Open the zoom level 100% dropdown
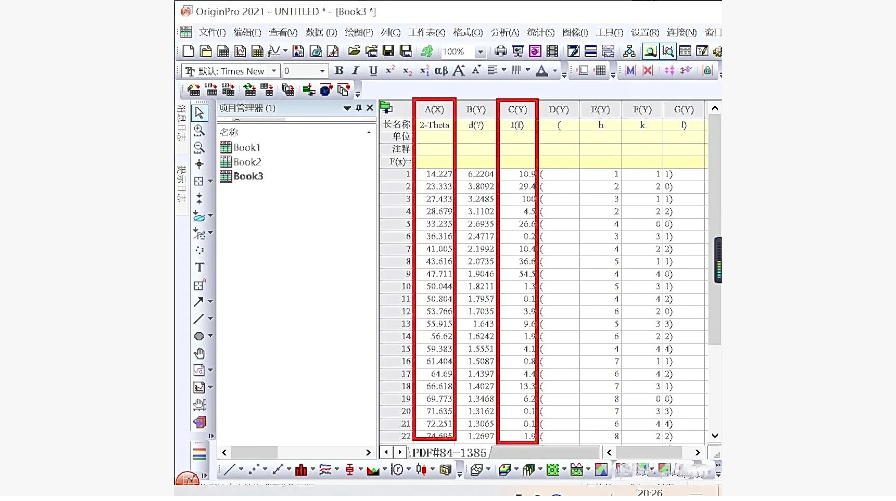The image size is (896, 501). click(480, 51)
